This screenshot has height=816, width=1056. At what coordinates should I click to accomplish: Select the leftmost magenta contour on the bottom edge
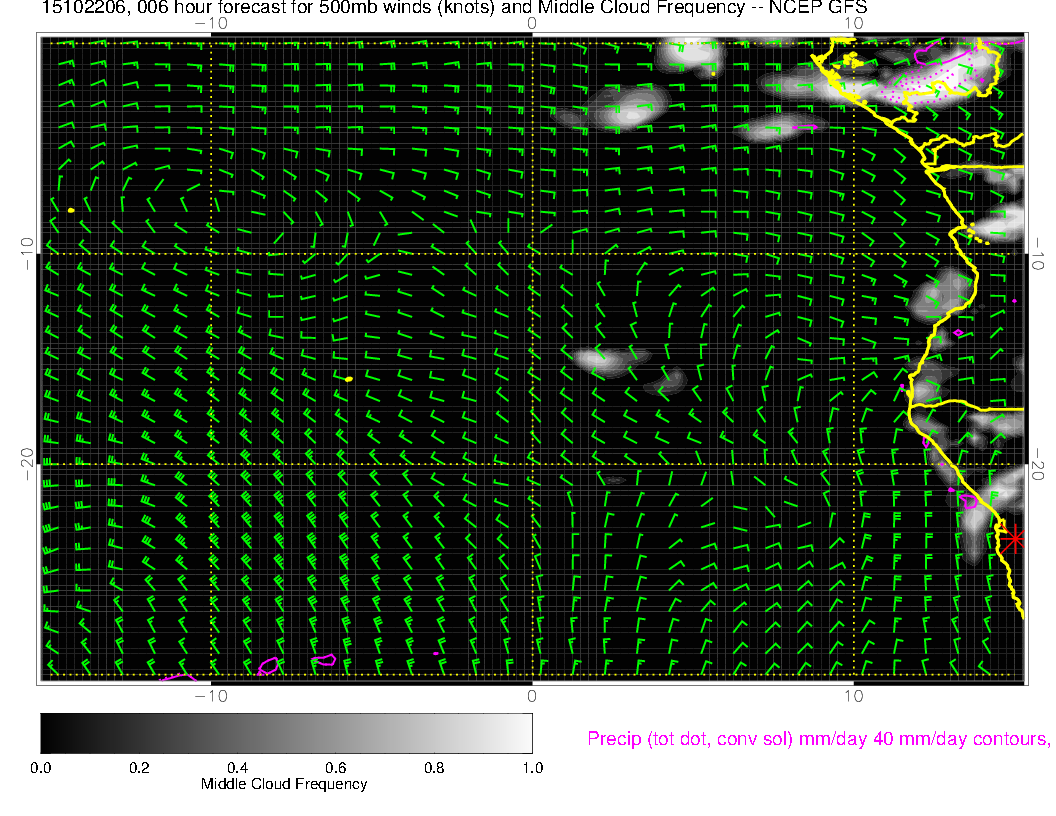point(178,678)
